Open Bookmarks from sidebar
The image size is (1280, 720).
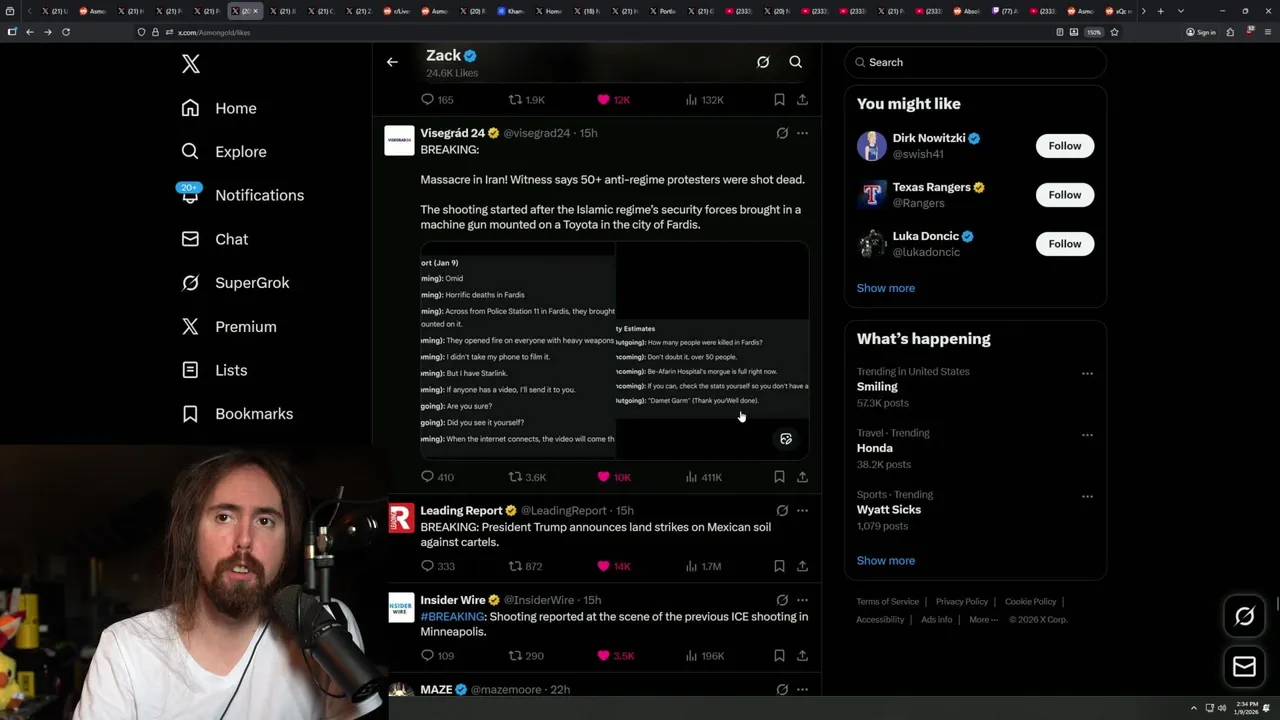pyautogui.click(x=237, y=414)
